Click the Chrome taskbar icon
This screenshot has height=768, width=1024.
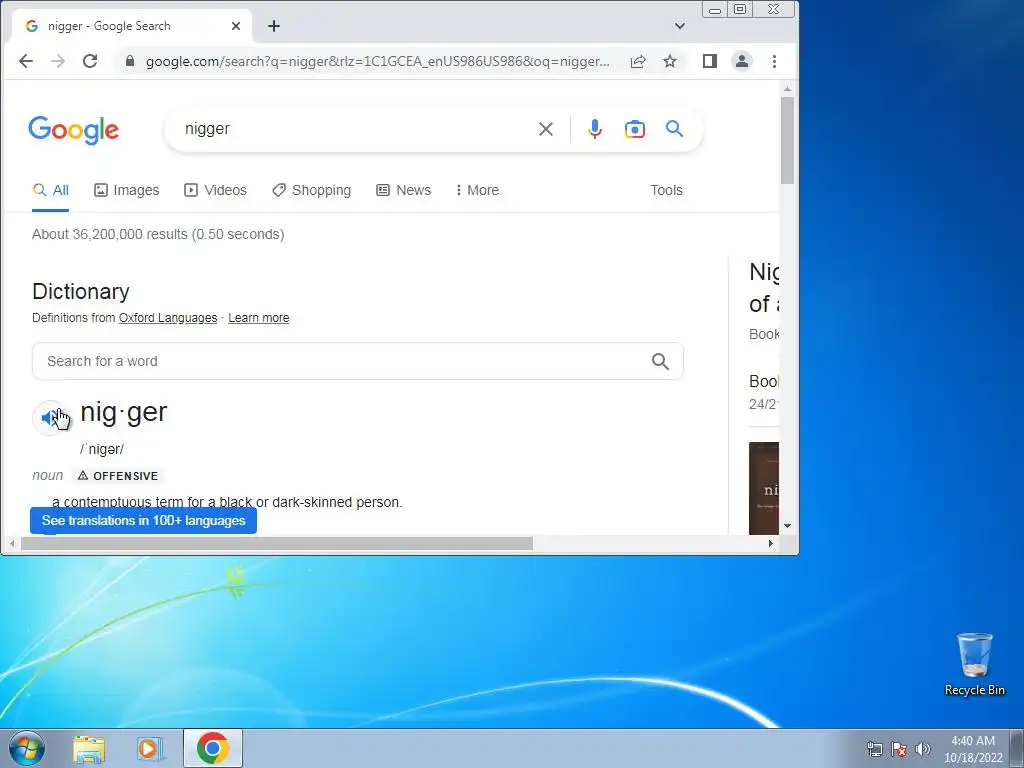(x=213, y=748)
